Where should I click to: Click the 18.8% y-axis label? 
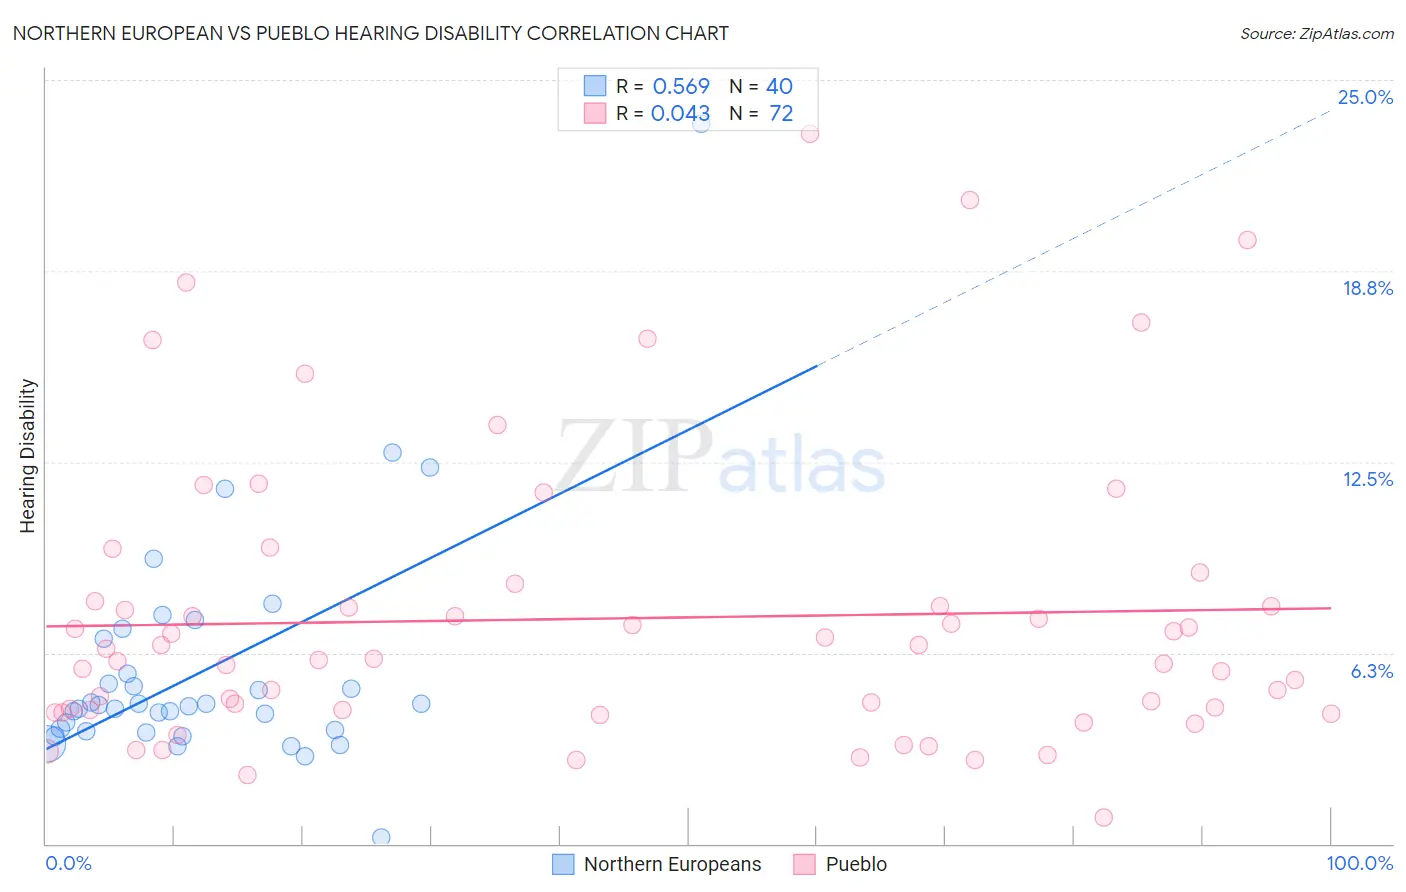(1367, 288)
